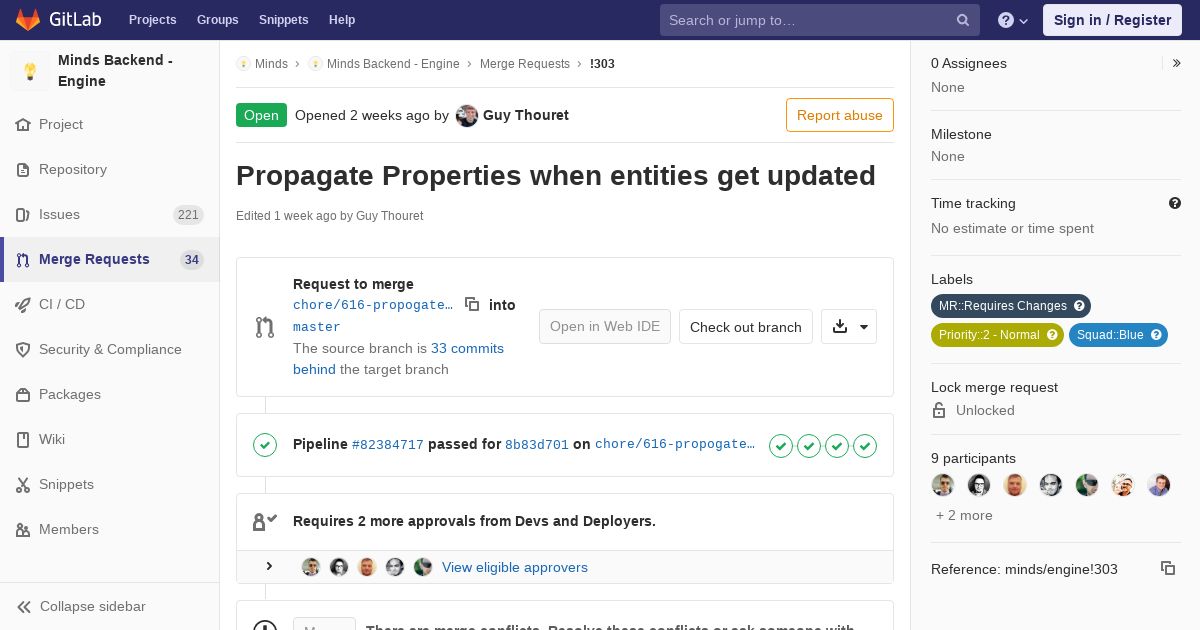Screen dimensions: 1200x630
Task: Open Projects menu in top bar
Action: [x=152, y=20]
